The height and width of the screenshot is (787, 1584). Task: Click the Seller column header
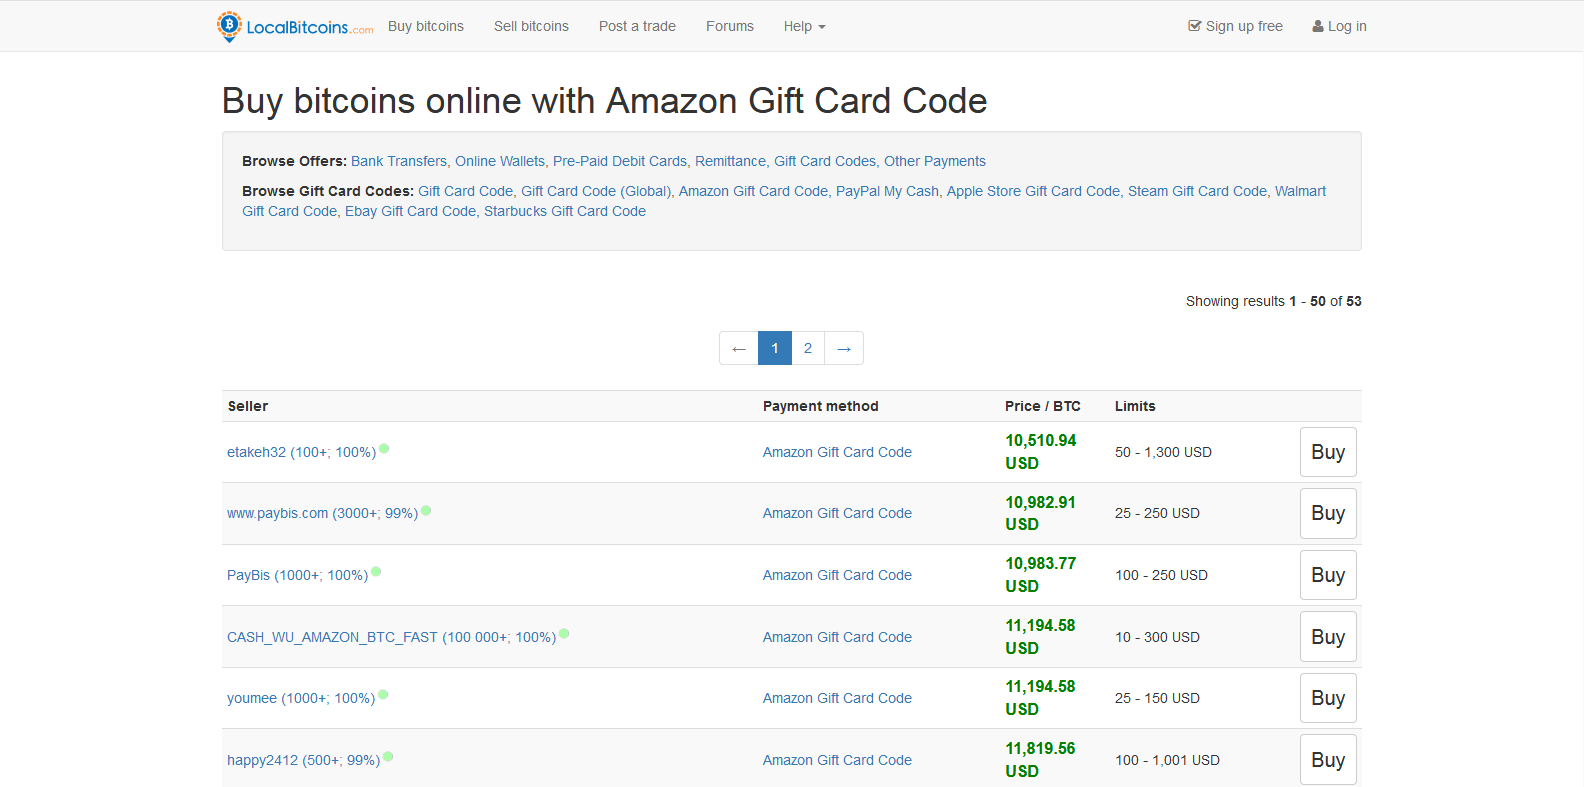pos(248,406)
